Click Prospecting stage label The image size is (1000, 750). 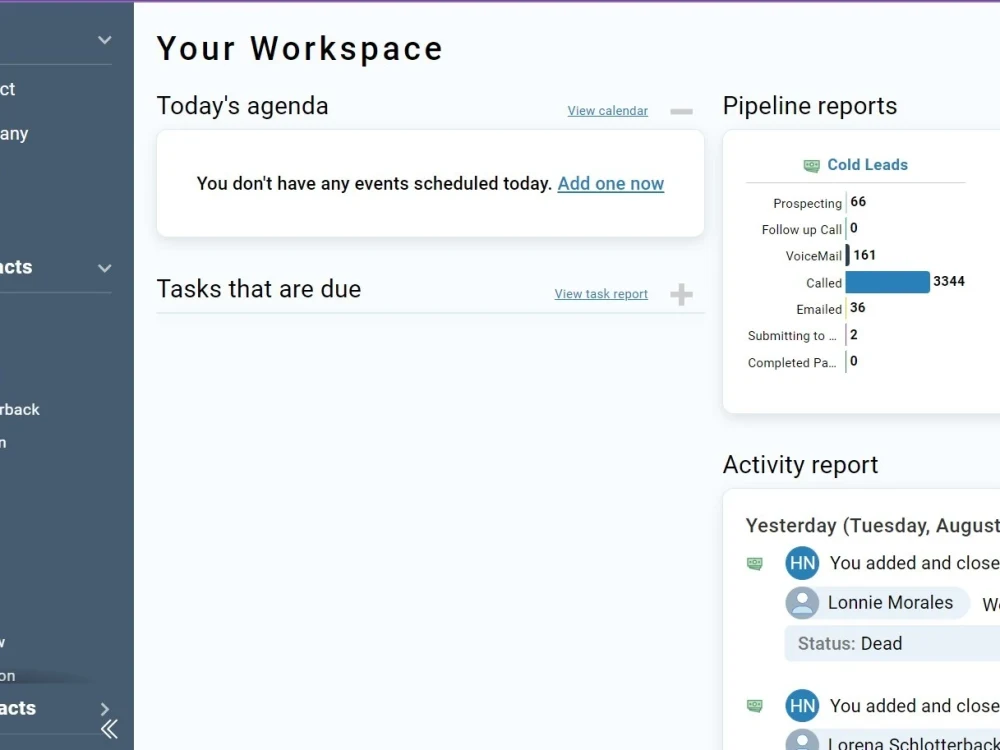807,203
